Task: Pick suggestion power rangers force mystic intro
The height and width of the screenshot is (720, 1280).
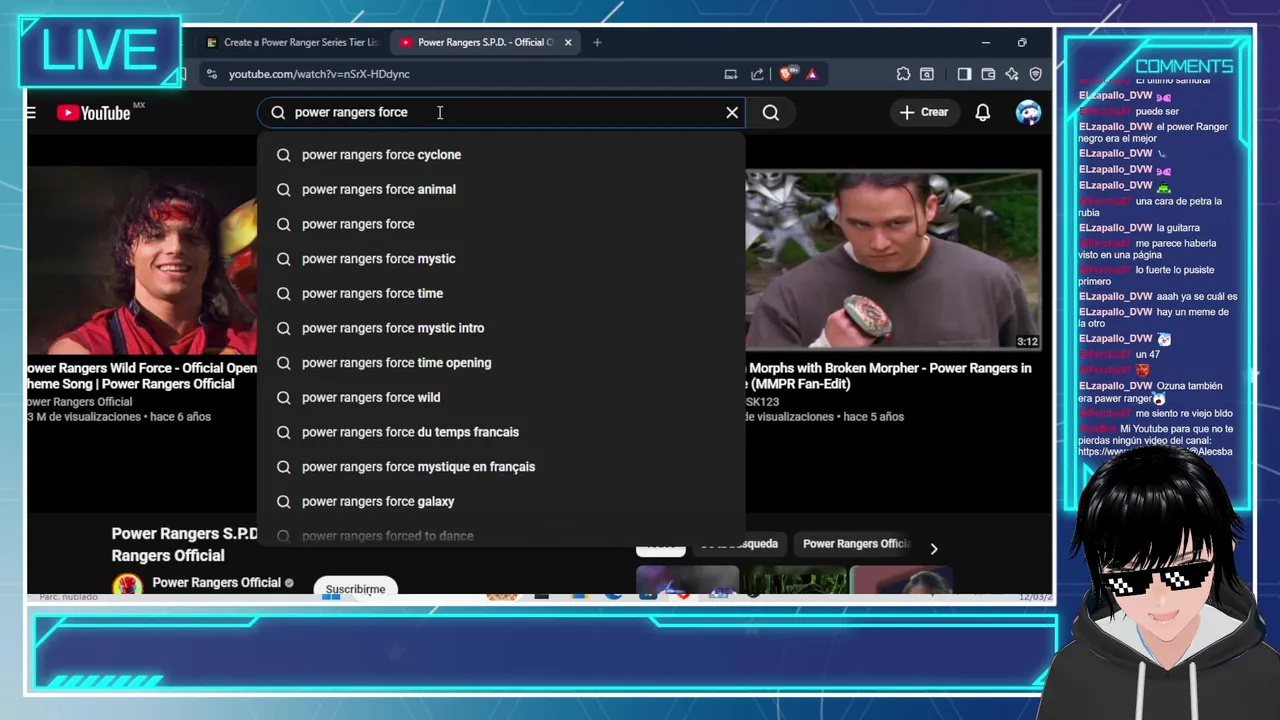Action: (501, 328)
